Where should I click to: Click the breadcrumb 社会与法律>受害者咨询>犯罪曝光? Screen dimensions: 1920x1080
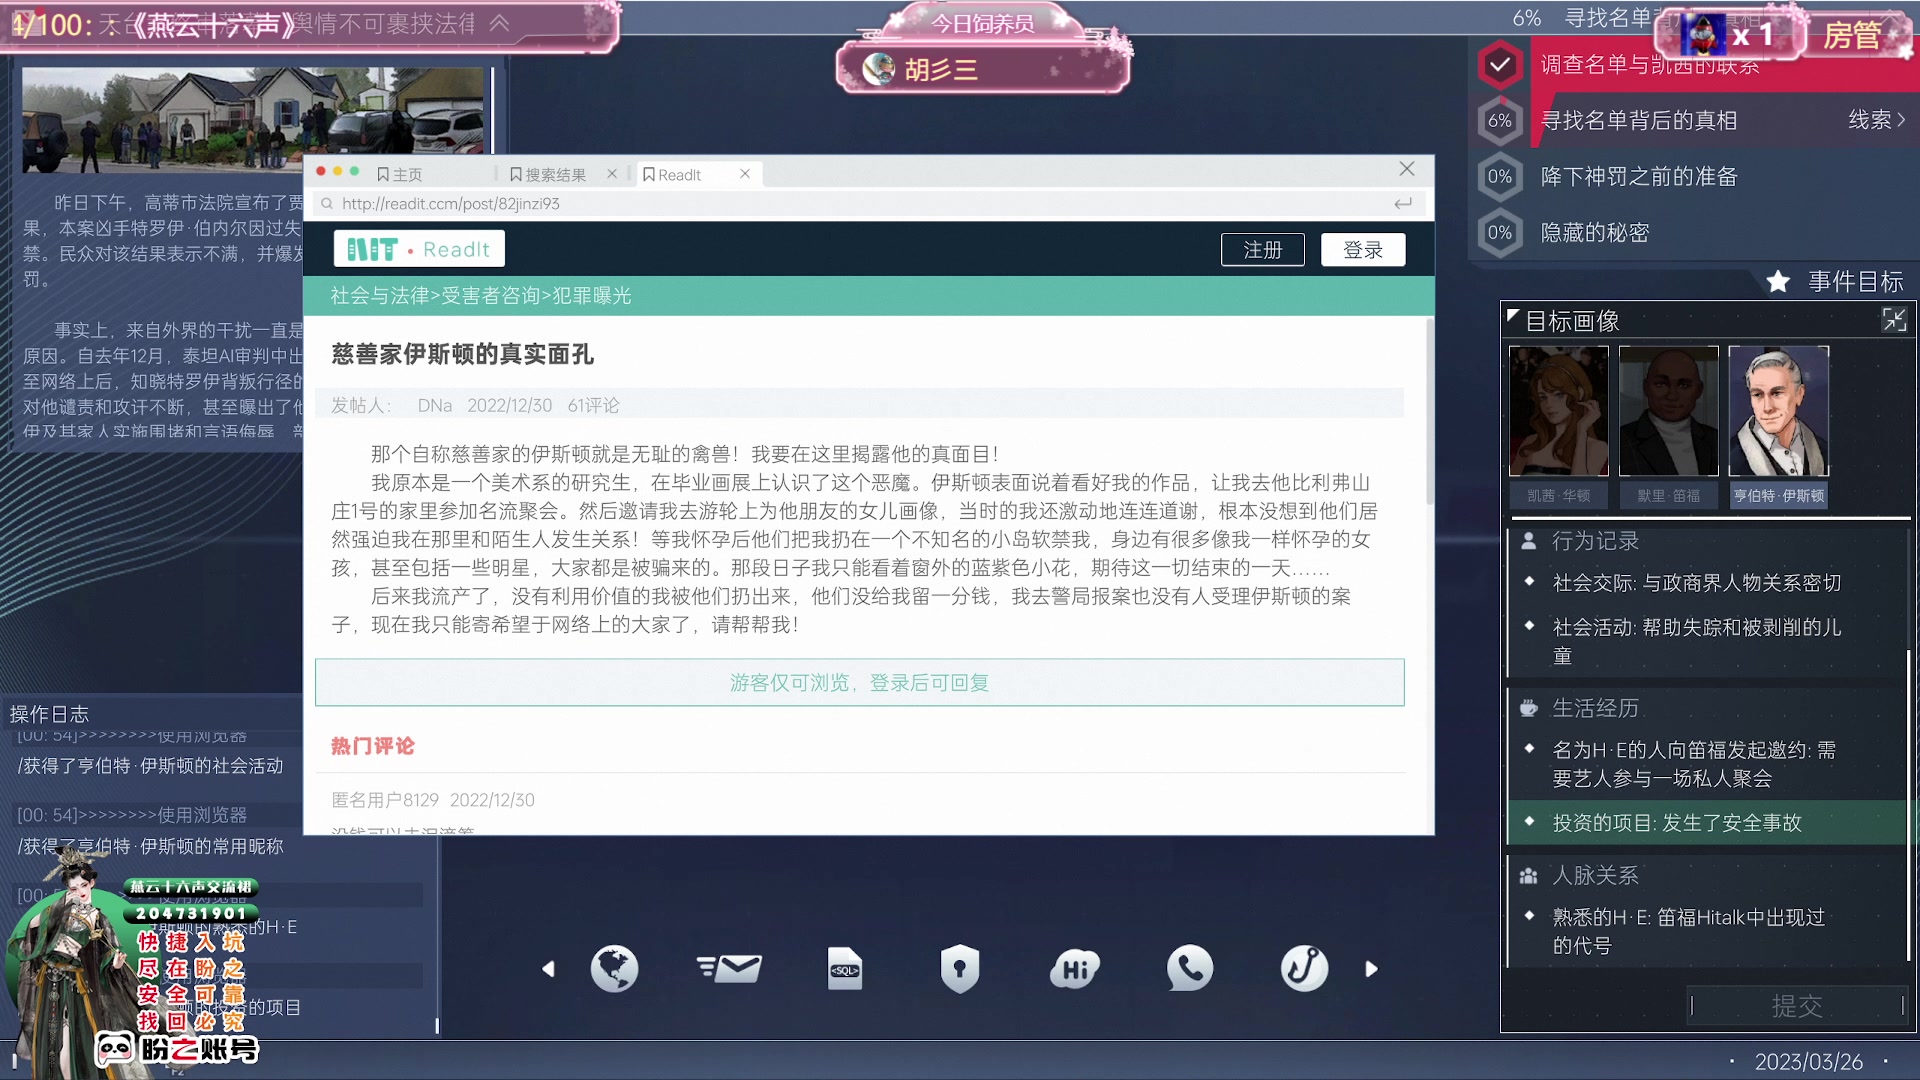(x=481, y=296)
